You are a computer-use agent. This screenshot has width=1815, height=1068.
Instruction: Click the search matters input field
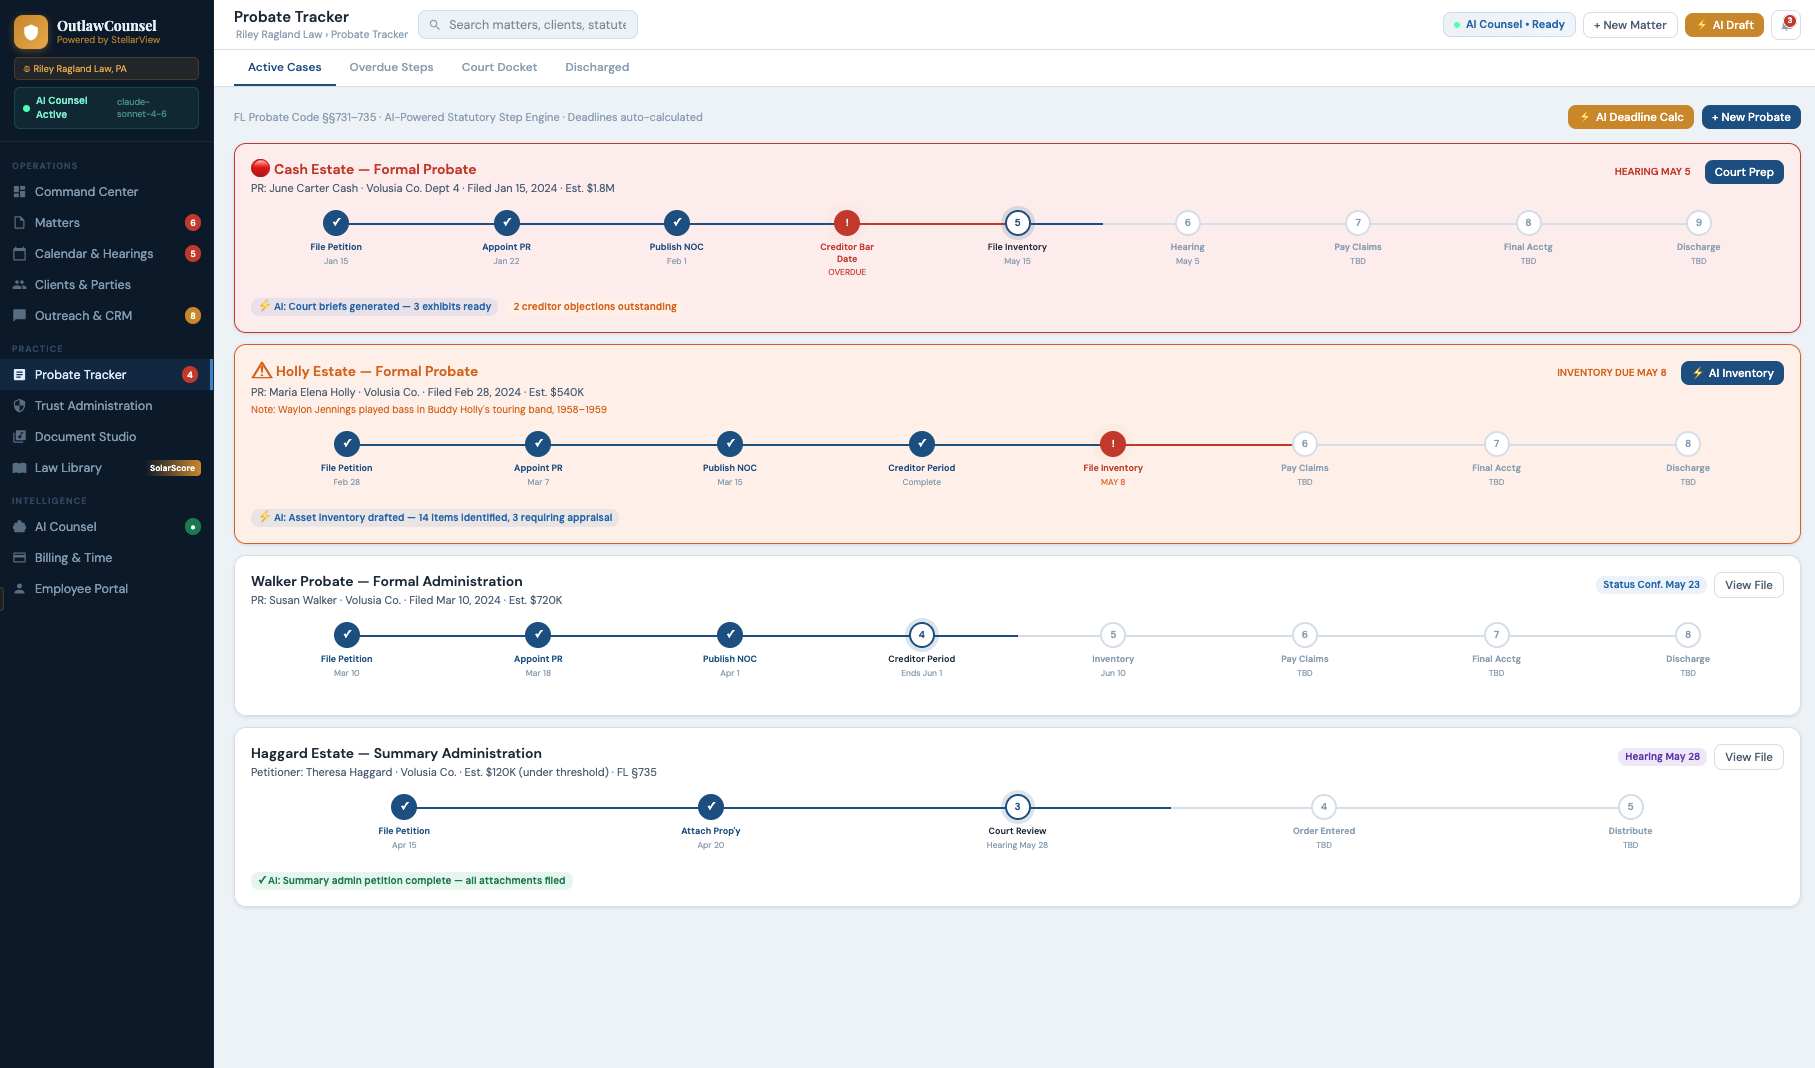(x=537, y=25)
